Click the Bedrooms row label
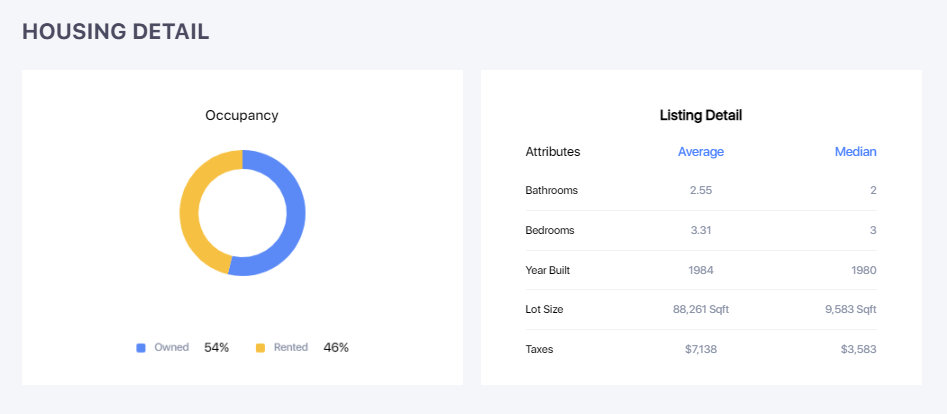Screen dimensions: 947x414 [550, 230]
